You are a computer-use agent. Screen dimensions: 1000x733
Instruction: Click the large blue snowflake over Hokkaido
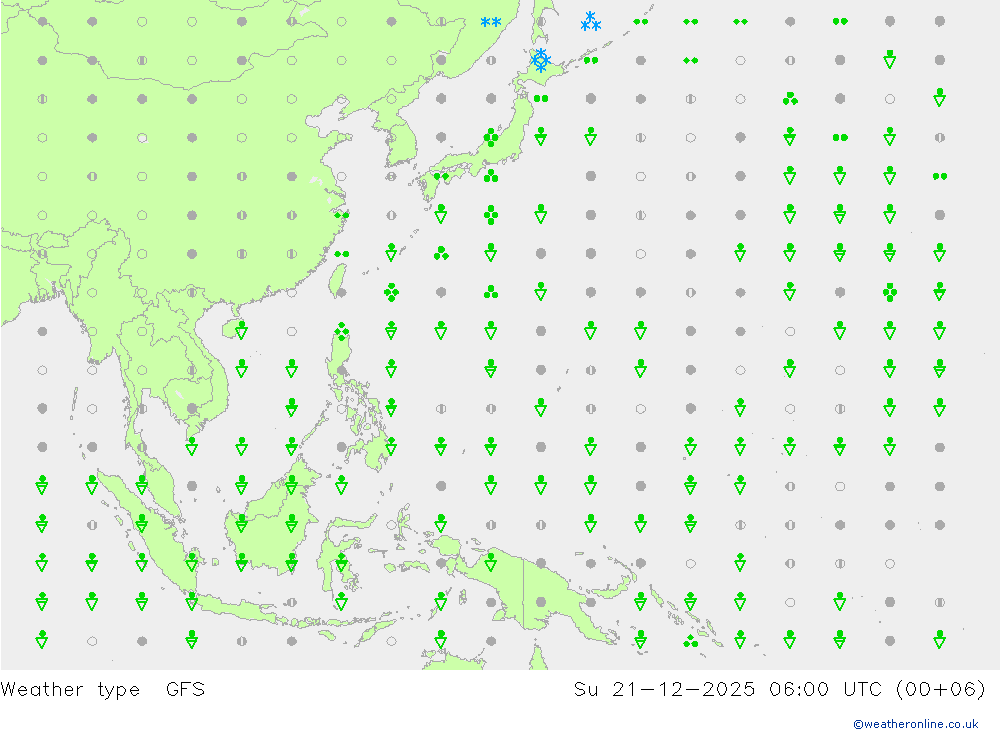(x=541, y=60)
